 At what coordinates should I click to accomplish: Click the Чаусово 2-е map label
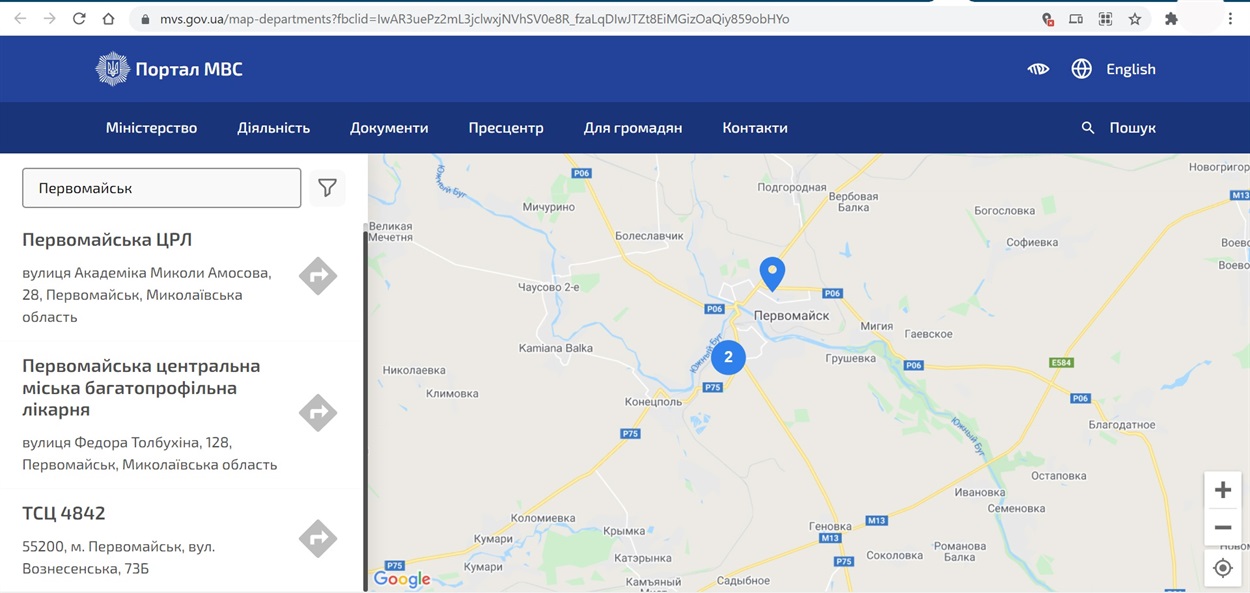549,287
